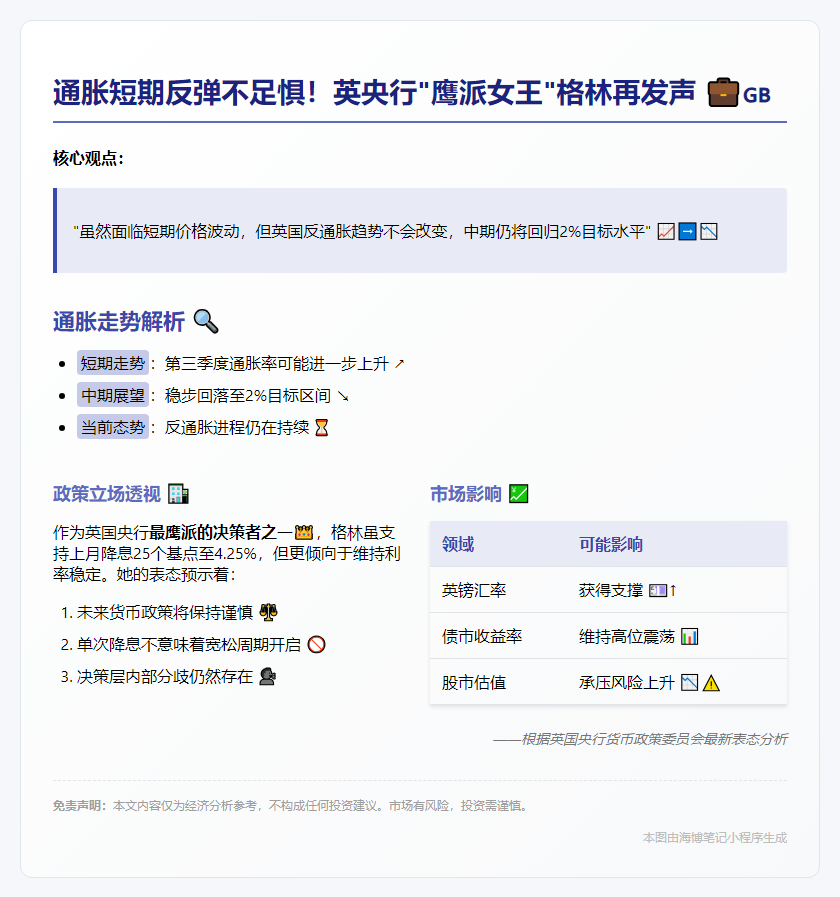Click the 市场影响 section heading

(466, 494)
